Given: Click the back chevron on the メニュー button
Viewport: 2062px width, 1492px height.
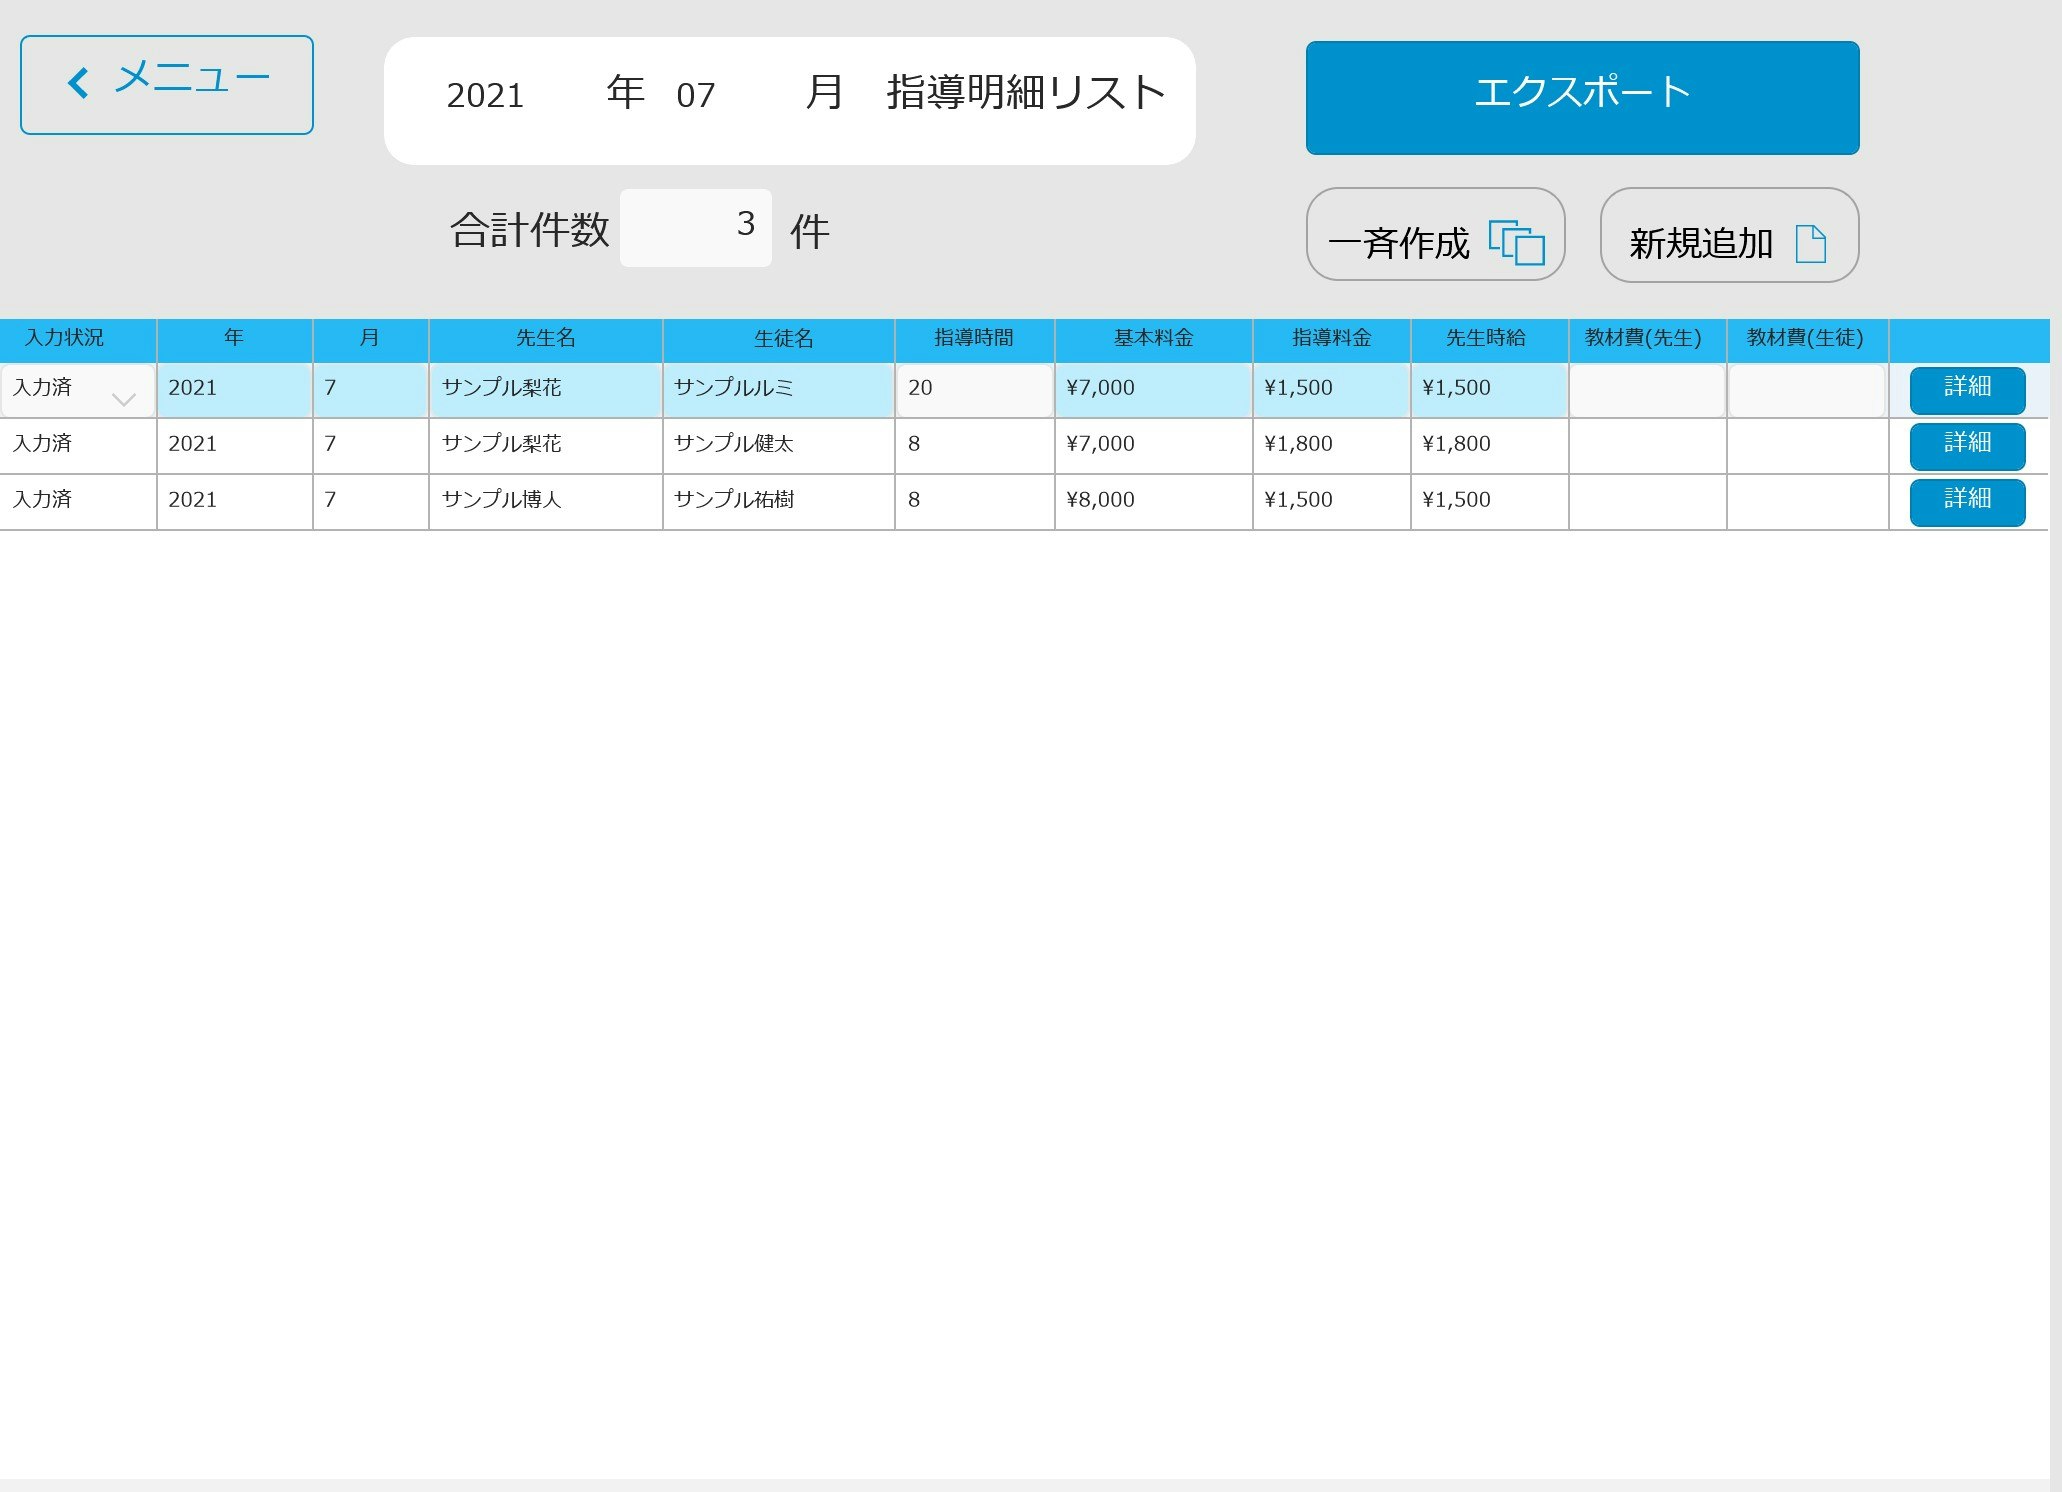Looking at the screenshot, I should click(x=78, y=83).
